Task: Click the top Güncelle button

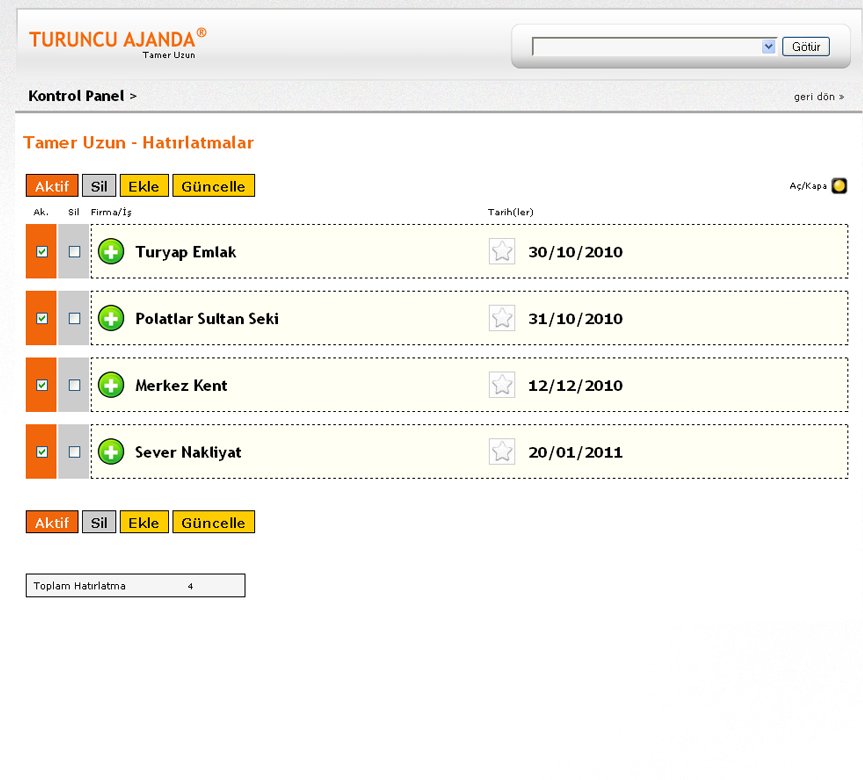Action: [x=213, y=186]
